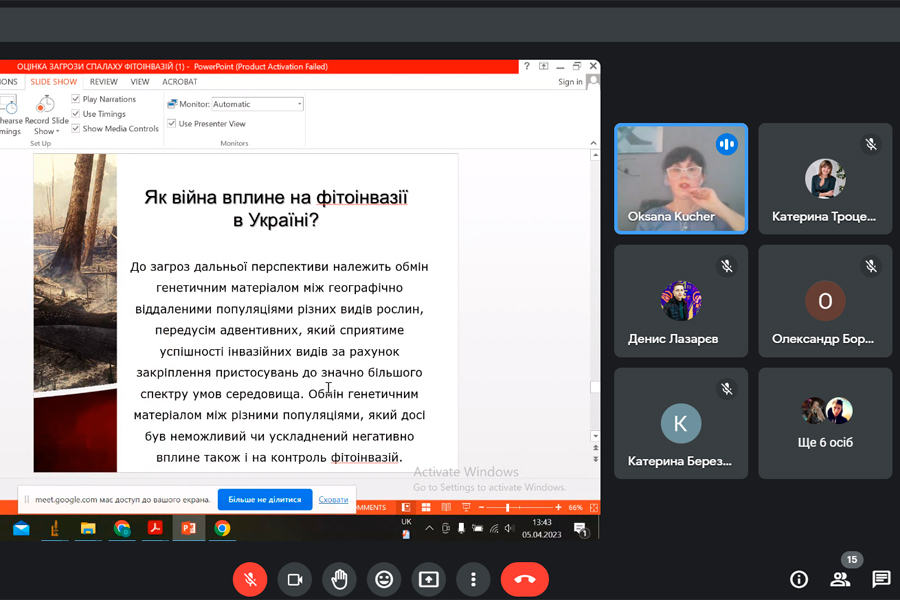Click Sign in link in PowerPoint
The width and height of the screenshot is (900, 600).
[570, 82]
